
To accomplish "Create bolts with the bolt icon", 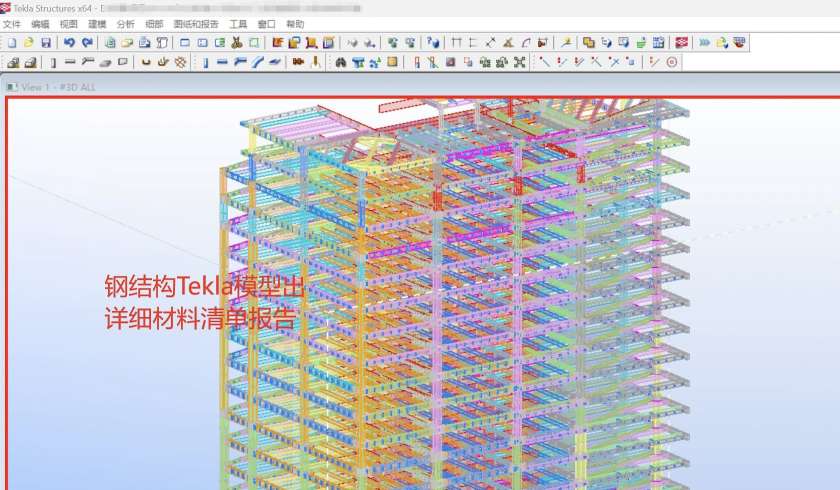I will click(298, 63).
